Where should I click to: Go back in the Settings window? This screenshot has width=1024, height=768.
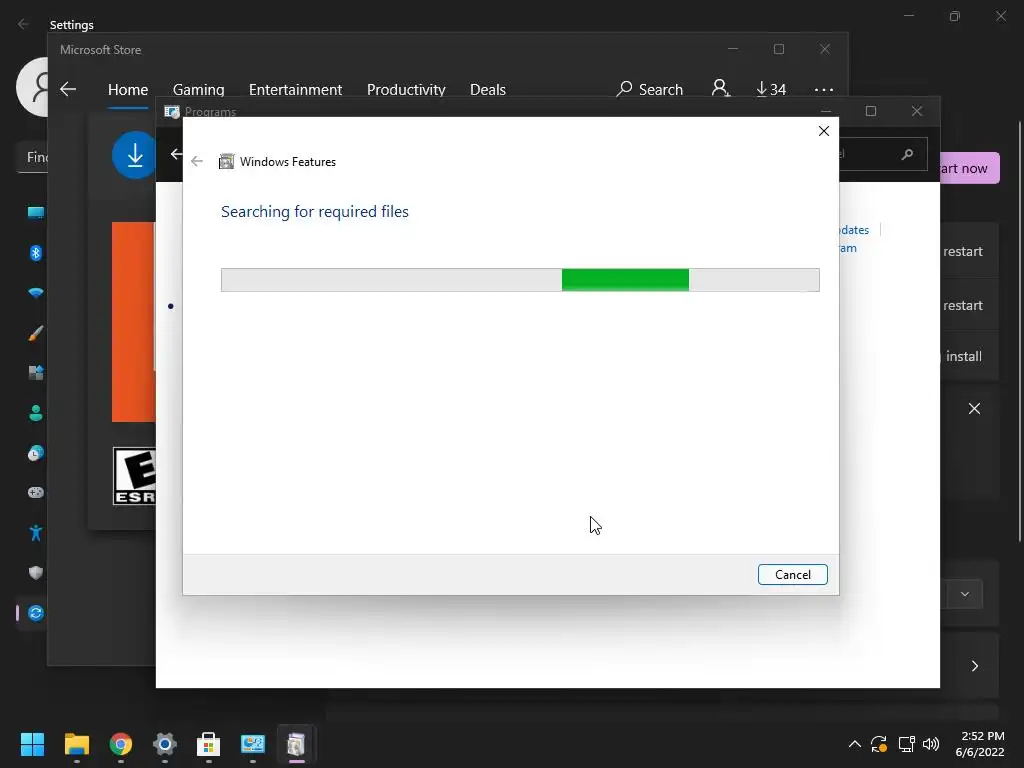pos(24,24)
